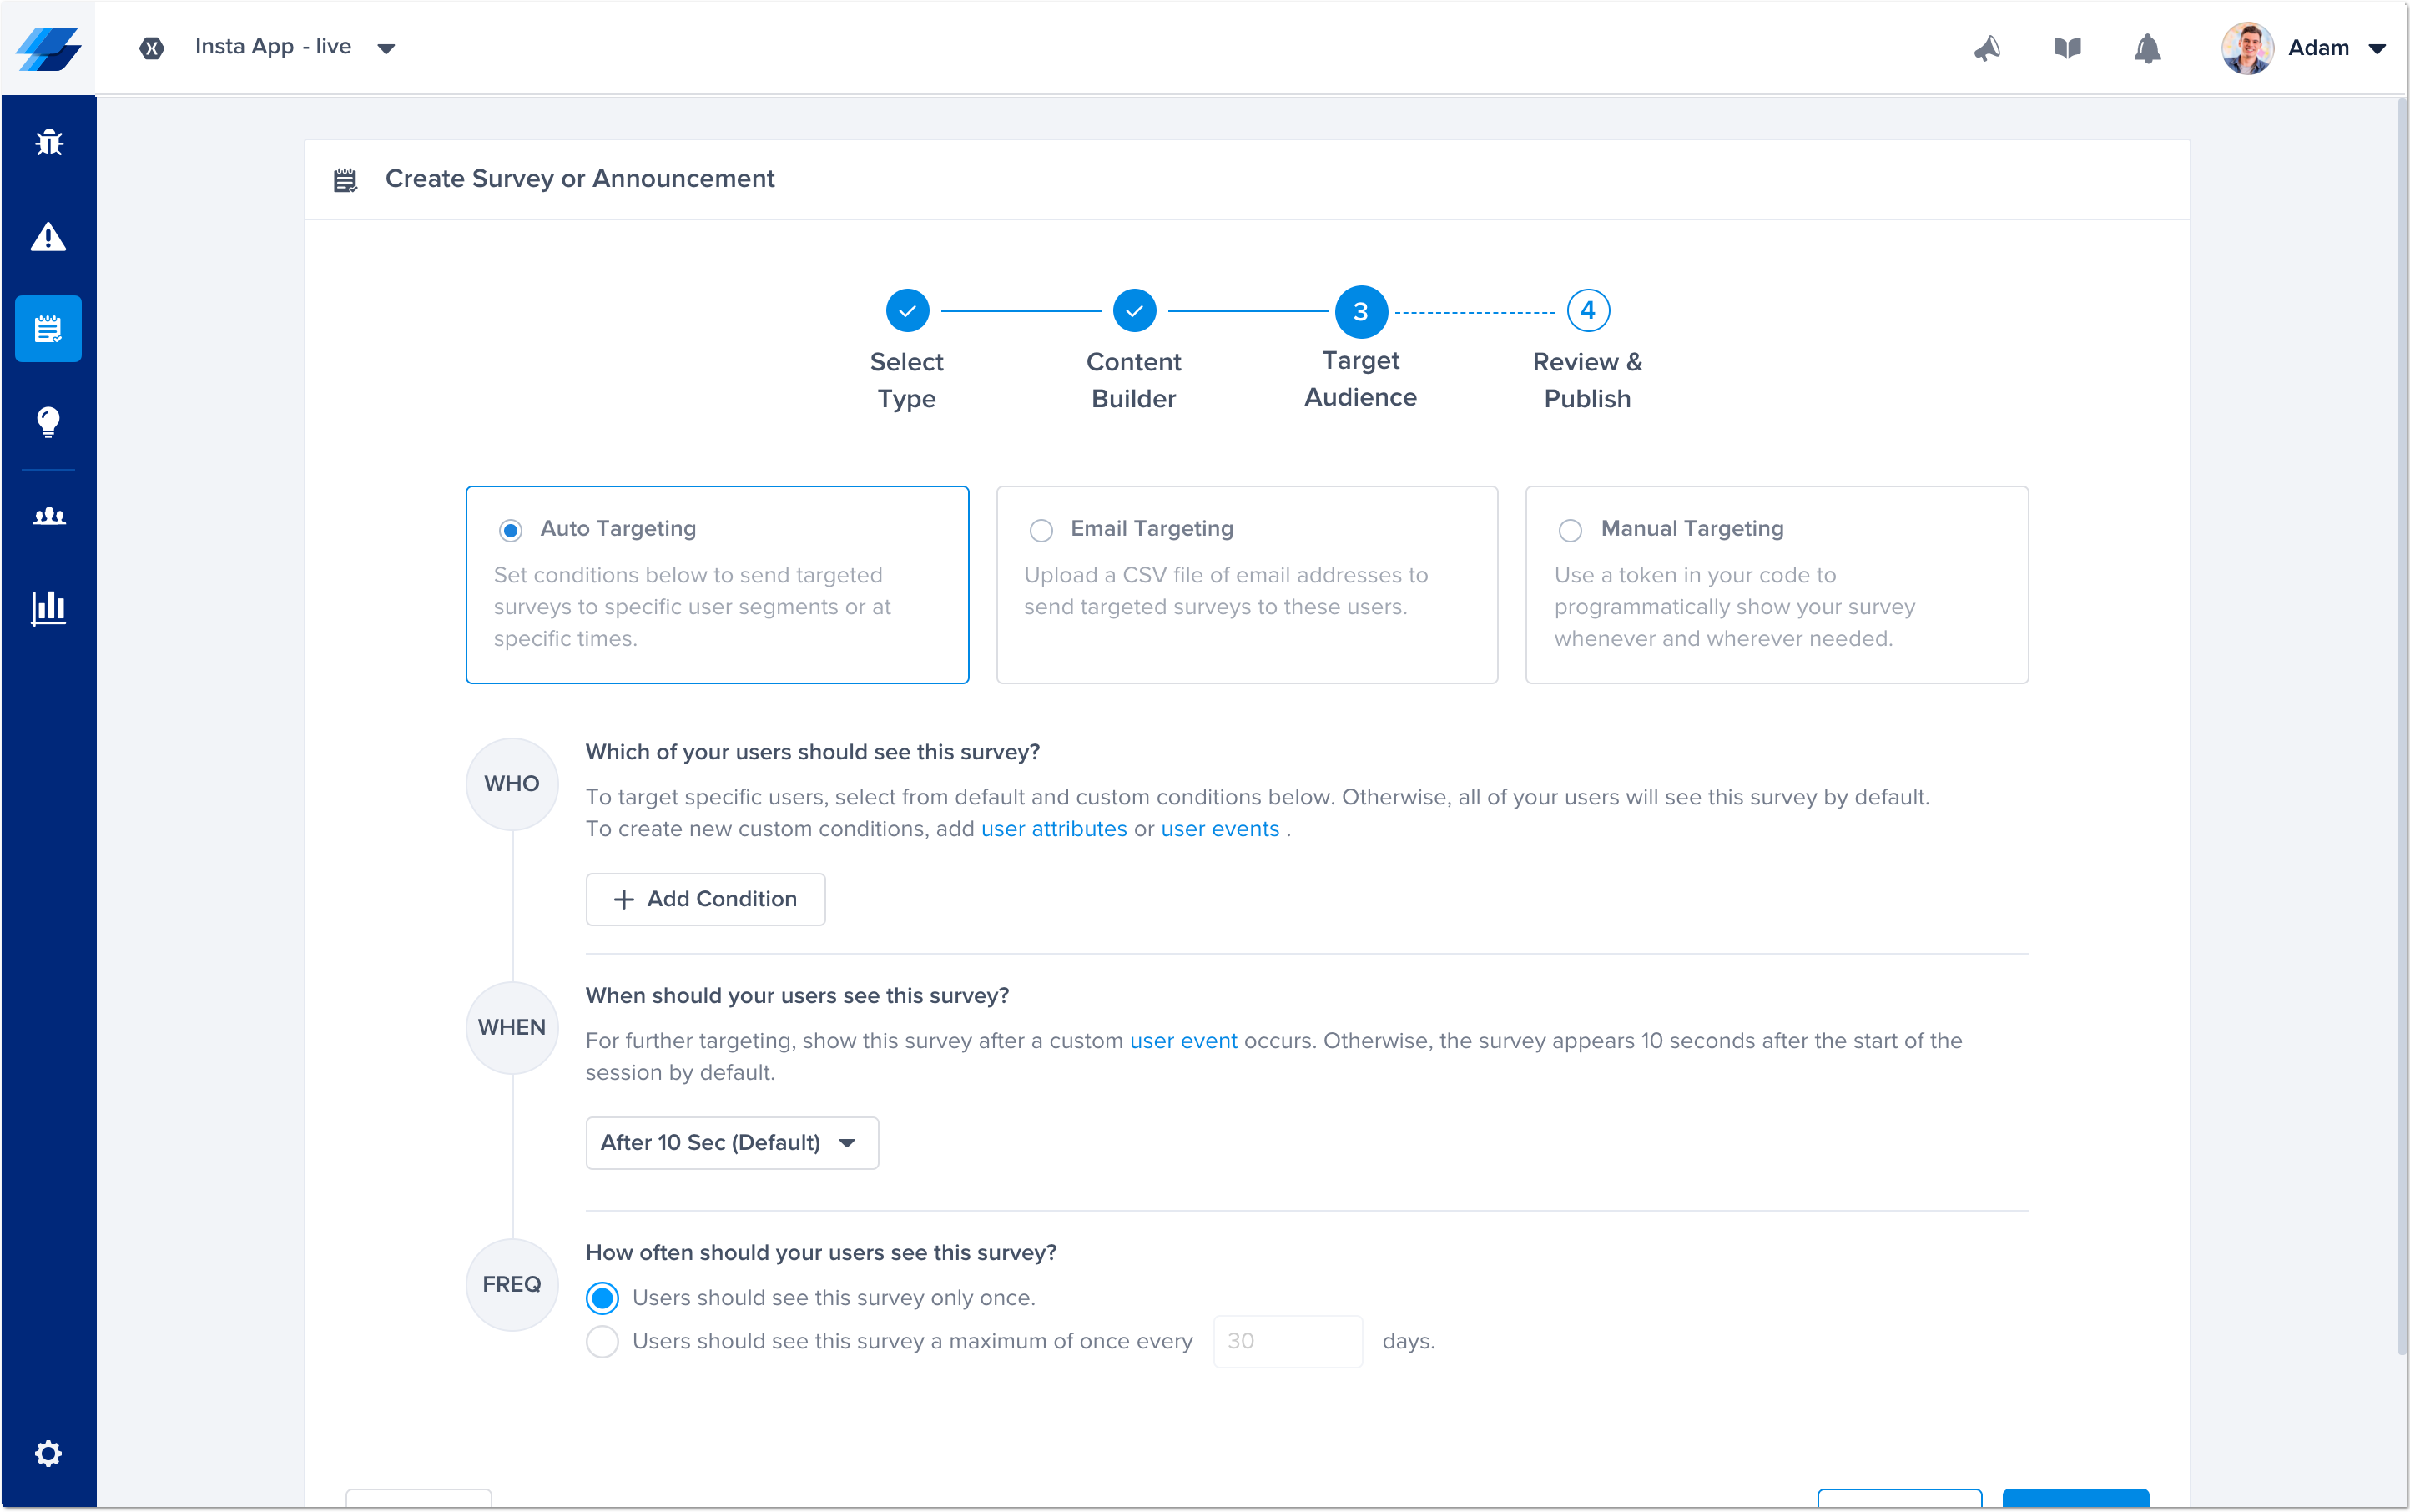
Task: Expand Adam user account menu
Action: pyautogui.click(x=2377, y=48)
